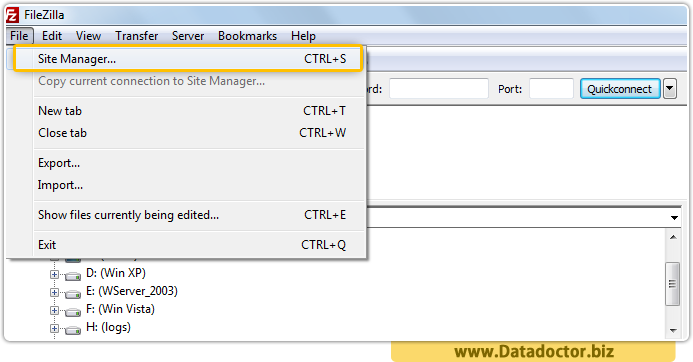This screenshot has width=693, height=362.
Task: Click the D: drive icon
Action: click(x=73, y=276)
